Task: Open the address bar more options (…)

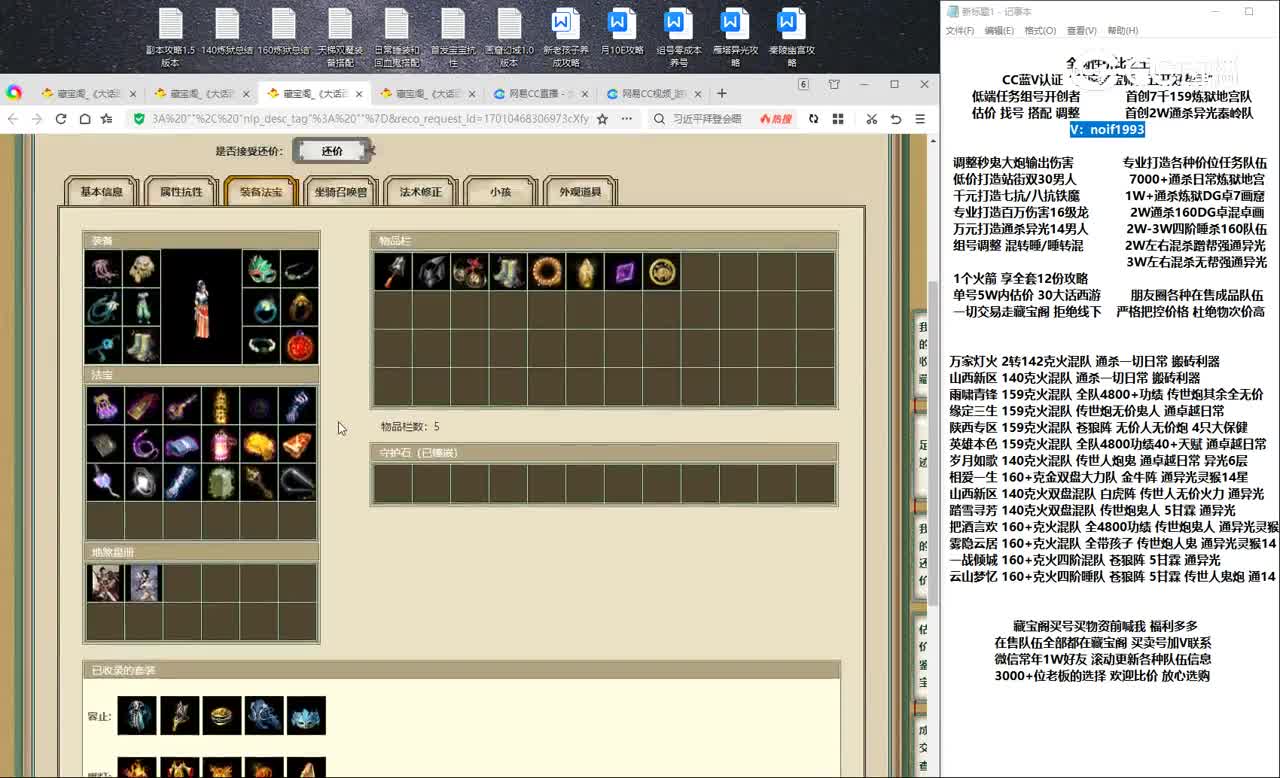Action: (x=627, y=119)
